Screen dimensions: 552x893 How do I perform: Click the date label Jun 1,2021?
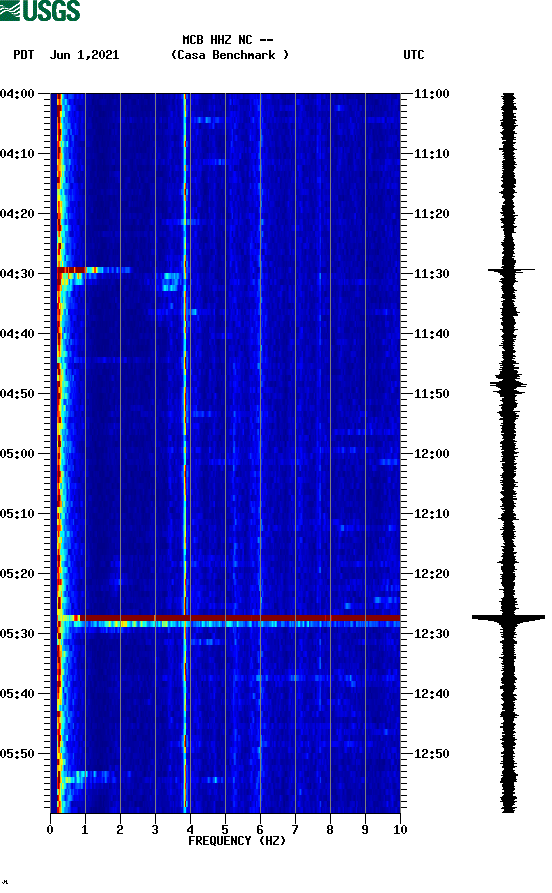pos(84,55)
